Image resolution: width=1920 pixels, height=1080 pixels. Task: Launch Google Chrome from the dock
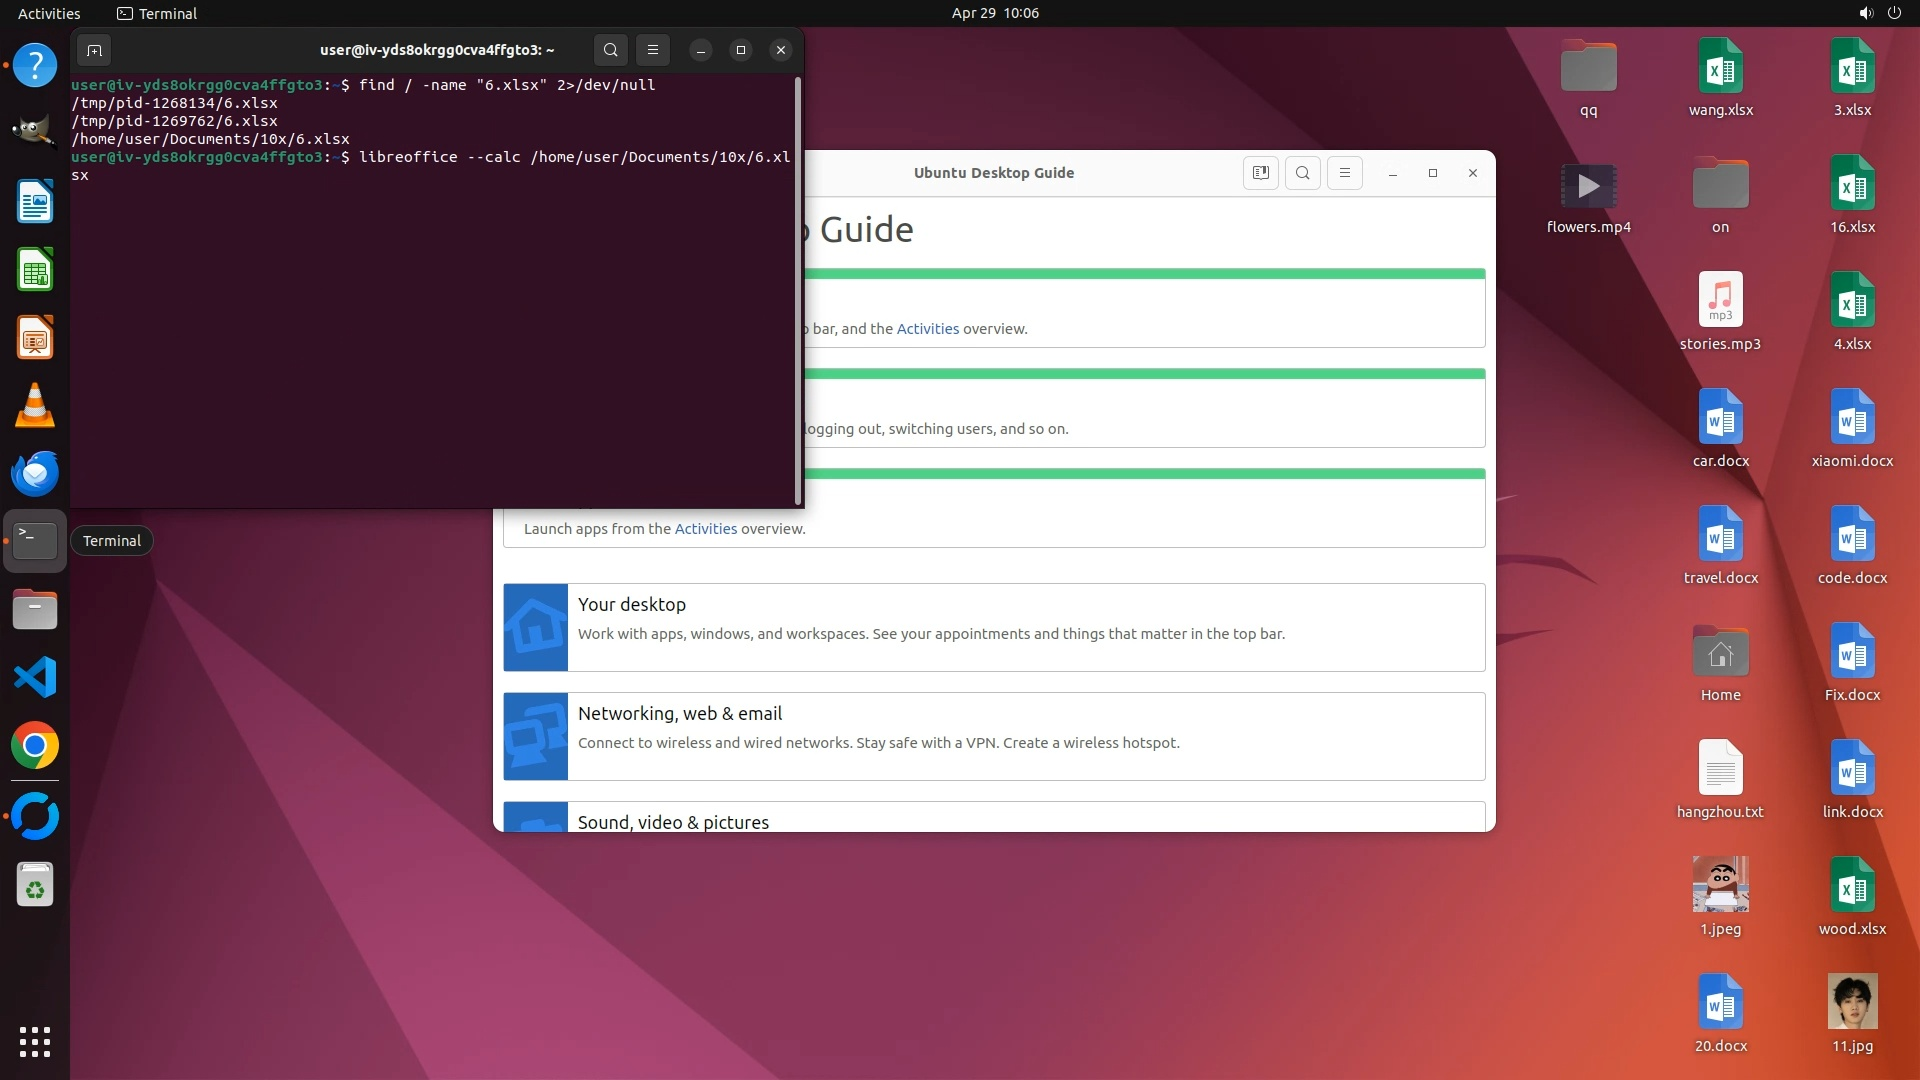coord(35,746)
